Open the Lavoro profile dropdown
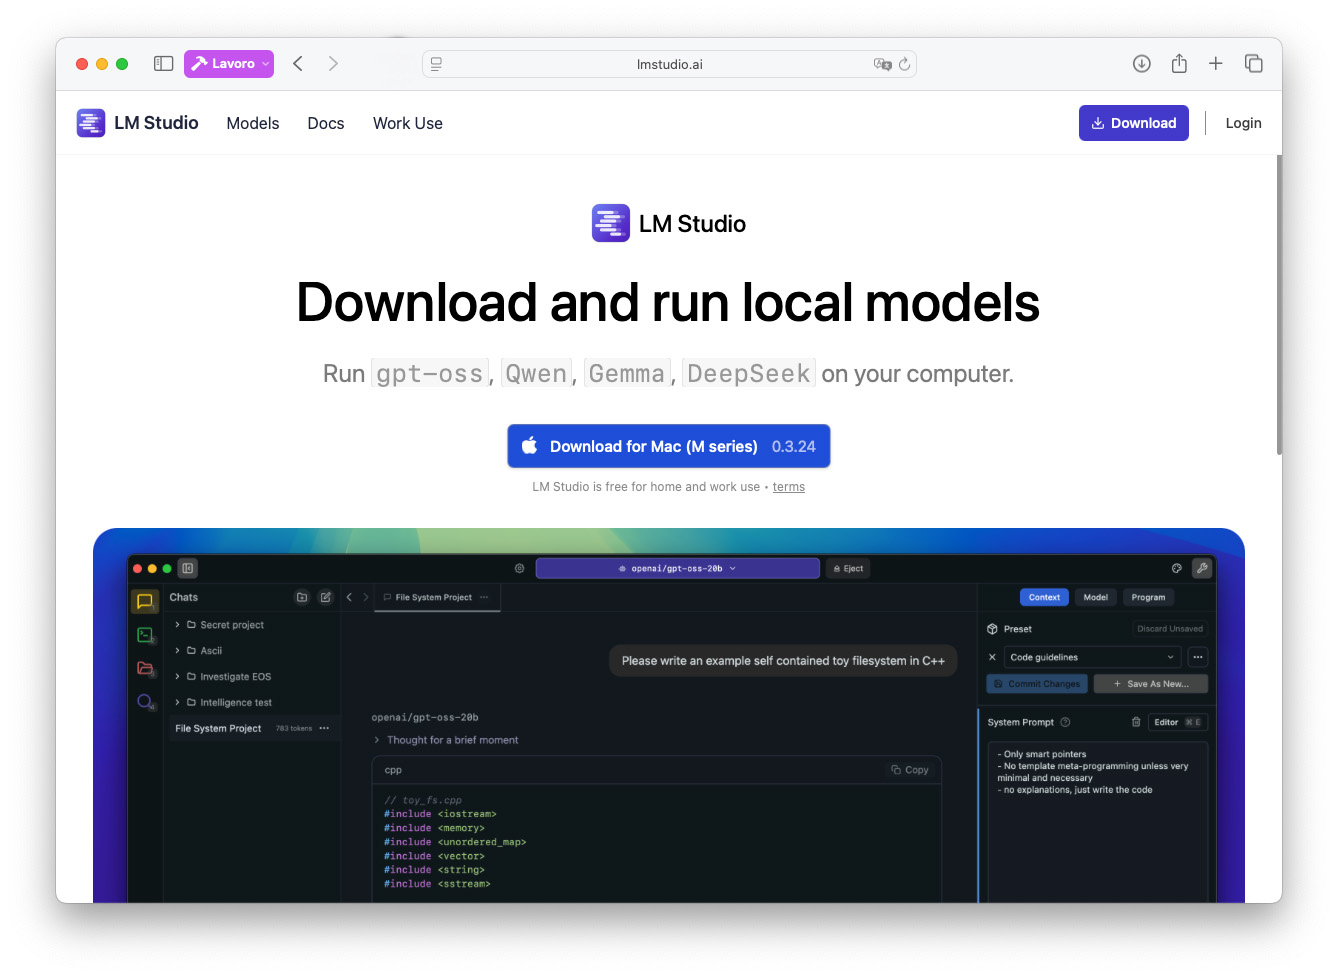 click(x=229, y=64)
